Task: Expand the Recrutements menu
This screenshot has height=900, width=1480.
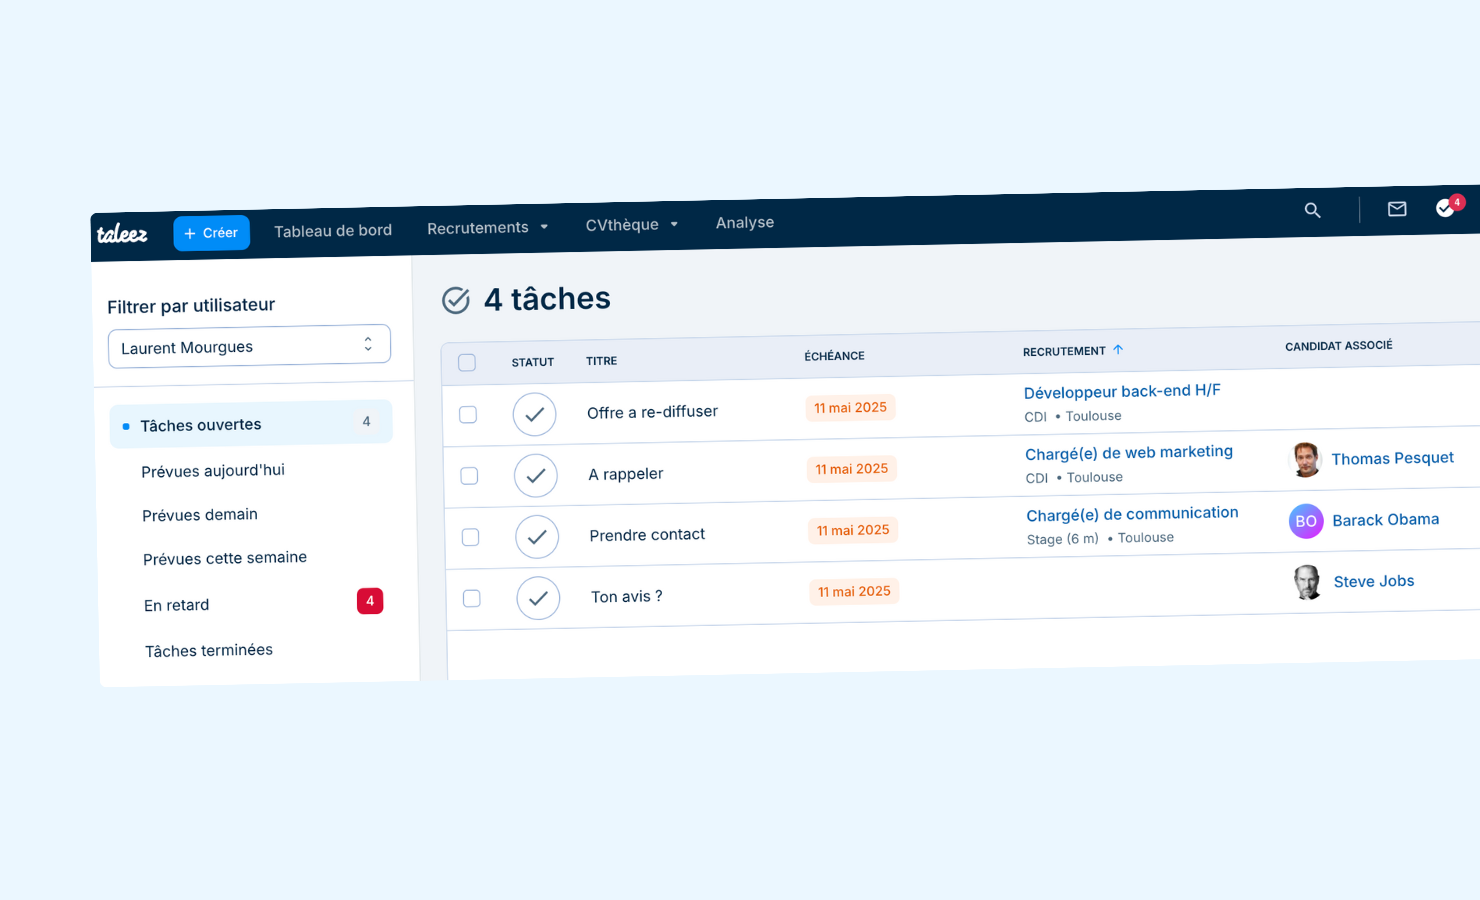Action: pyautogui.click(x=488, y=228)
